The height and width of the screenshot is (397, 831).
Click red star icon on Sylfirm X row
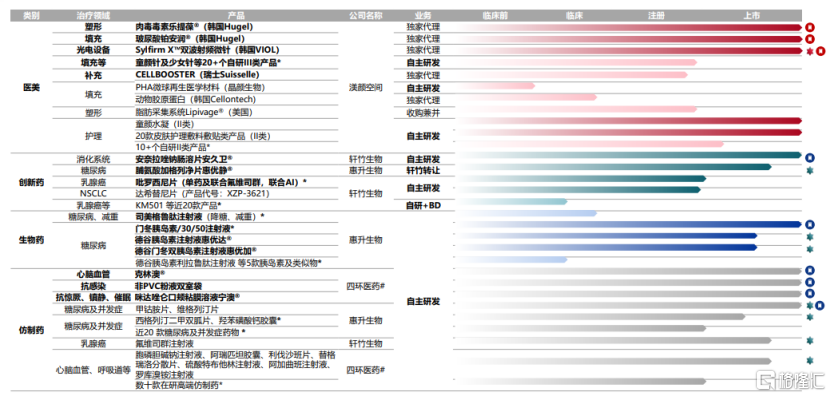click(x=810, y=51)
